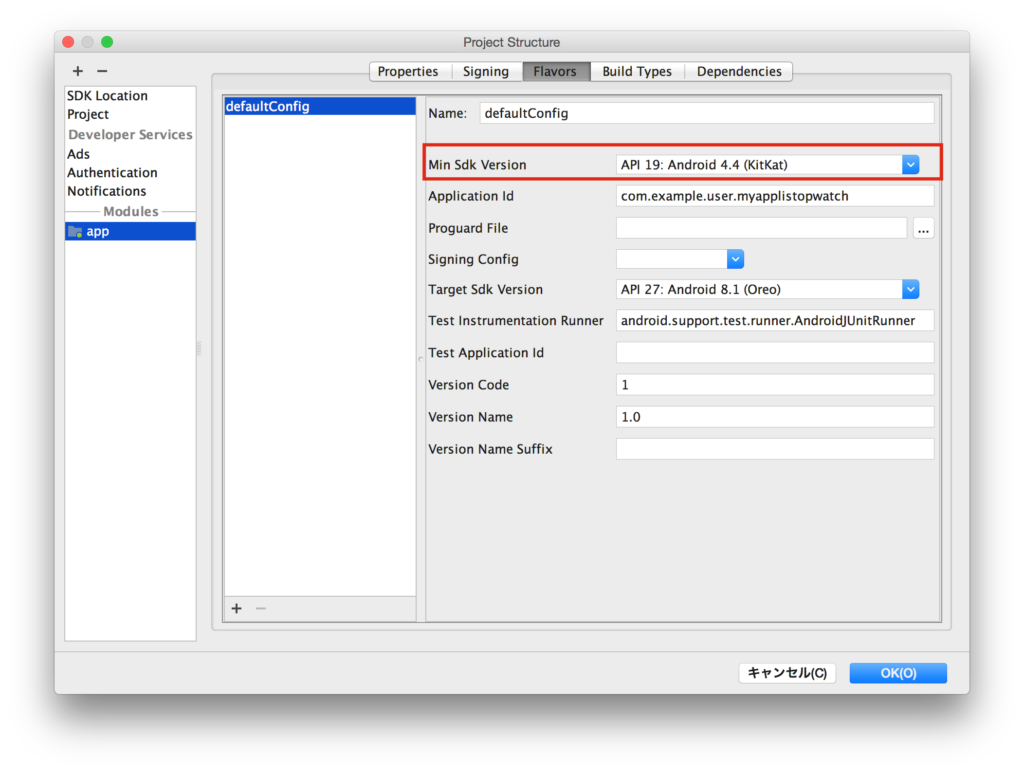Select Authentication in the sidebar

(x=112, y=172)
